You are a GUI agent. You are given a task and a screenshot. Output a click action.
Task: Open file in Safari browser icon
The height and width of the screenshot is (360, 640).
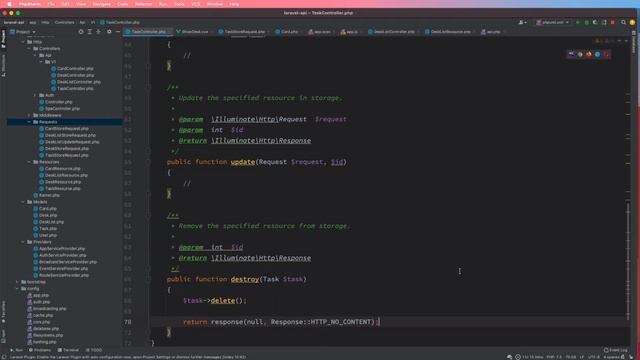tap(598, 54)
